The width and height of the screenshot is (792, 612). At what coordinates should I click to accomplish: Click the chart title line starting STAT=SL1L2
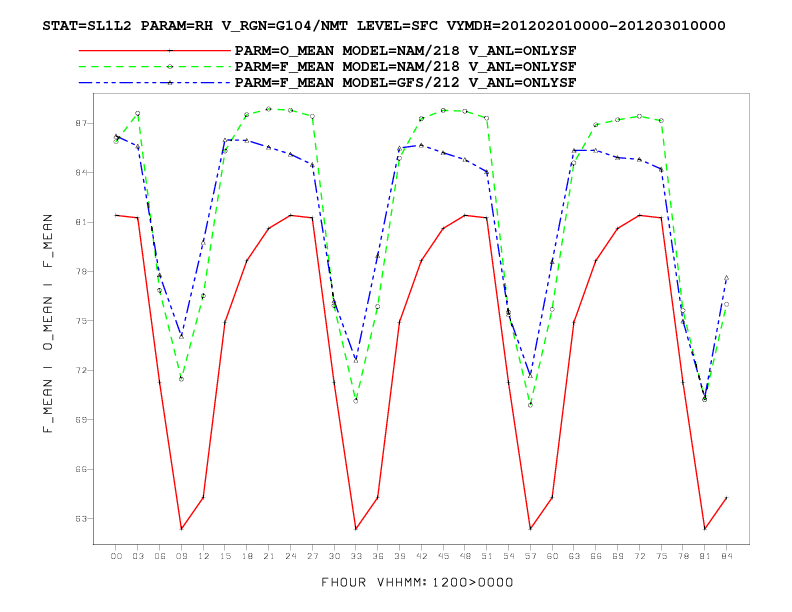[384, 26]
